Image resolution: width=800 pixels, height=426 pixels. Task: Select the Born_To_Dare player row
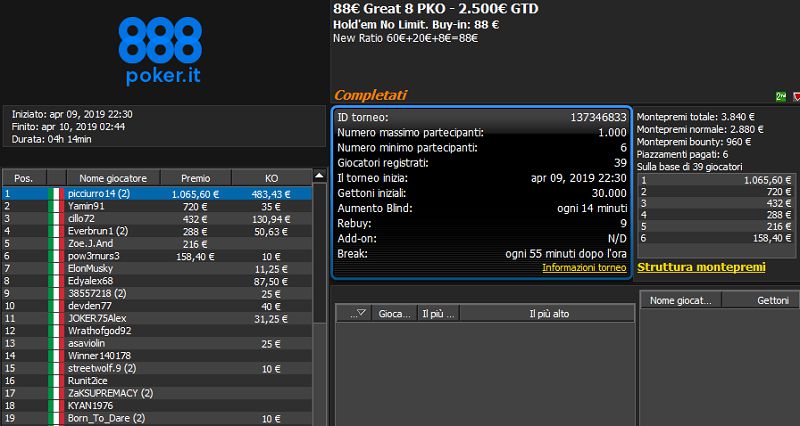[x=160, y=418]
